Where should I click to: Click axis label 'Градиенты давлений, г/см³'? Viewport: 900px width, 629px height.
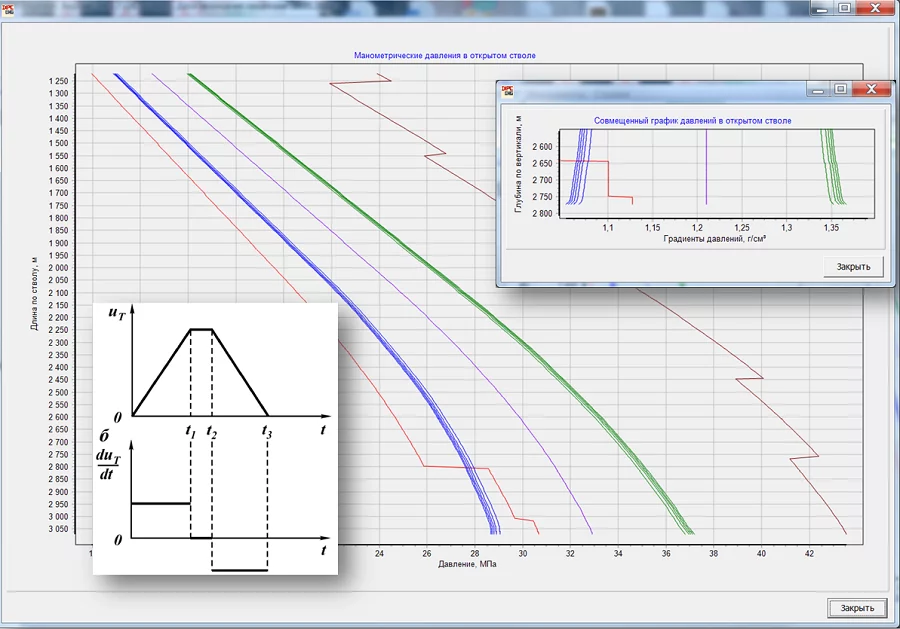(x=715, y=238)
